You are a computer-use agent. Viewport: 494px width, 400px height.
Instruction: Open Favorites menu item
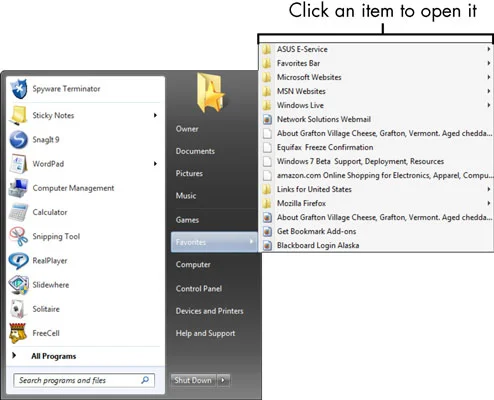[214, 242]
